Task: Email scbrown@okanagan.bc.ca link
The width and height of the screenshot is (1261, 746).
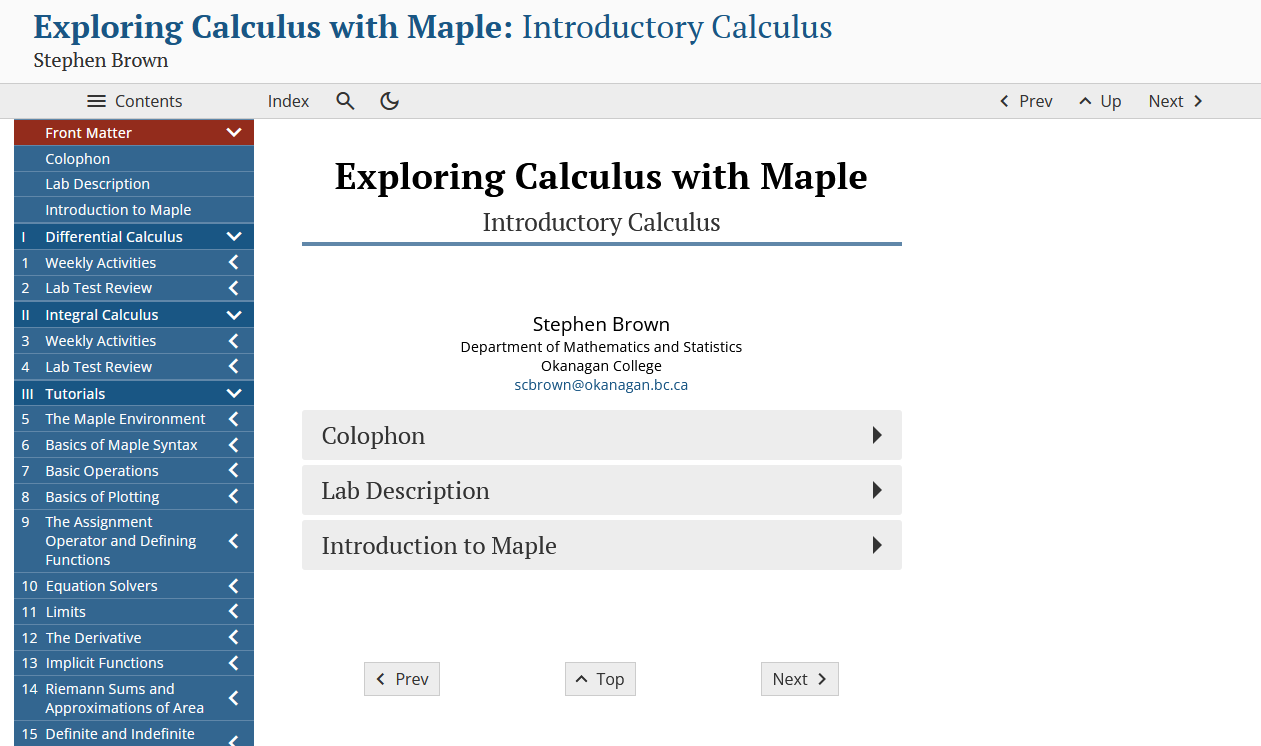Action: click(x=601, y=385)
